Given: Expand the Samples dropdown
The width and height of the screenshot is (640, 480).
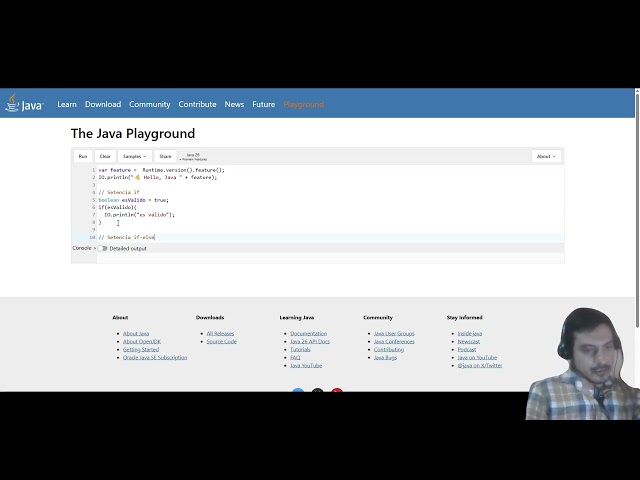Looking at the screenshot, I should [135, 156].
